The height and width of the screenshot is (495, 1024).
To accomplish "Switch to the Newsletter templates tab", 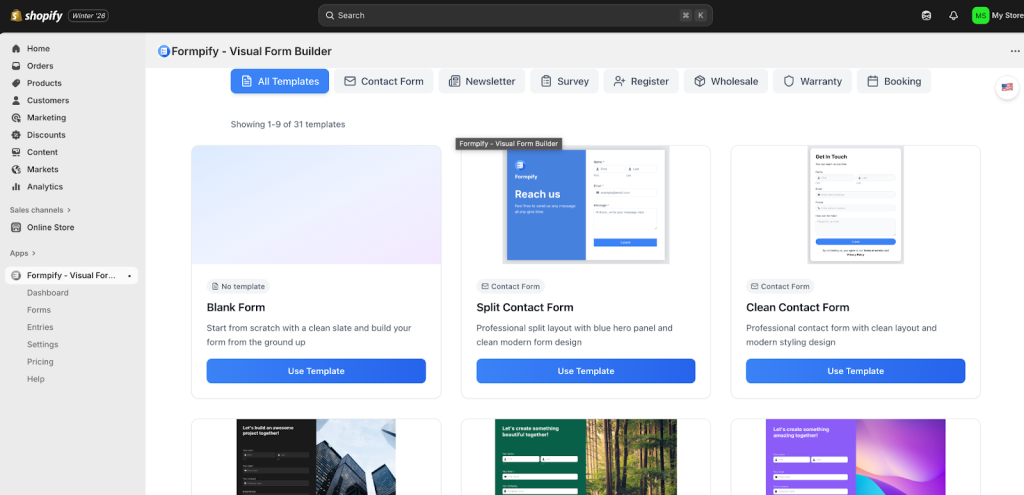I will [482, 81].
